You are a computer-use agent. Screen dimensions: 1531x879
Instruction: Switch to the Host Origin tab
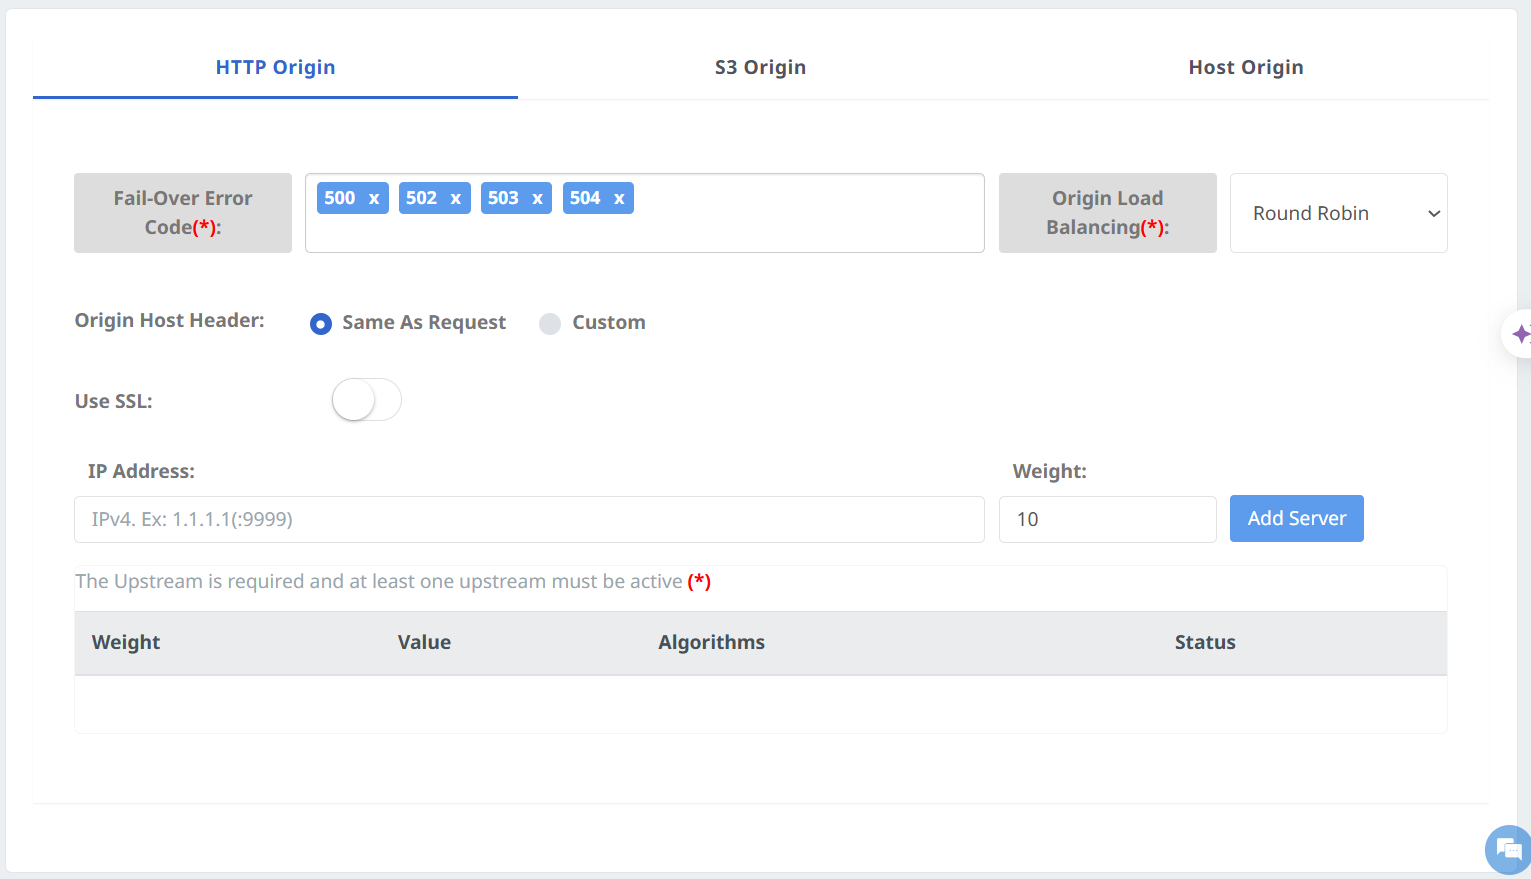click(1245, 67)
